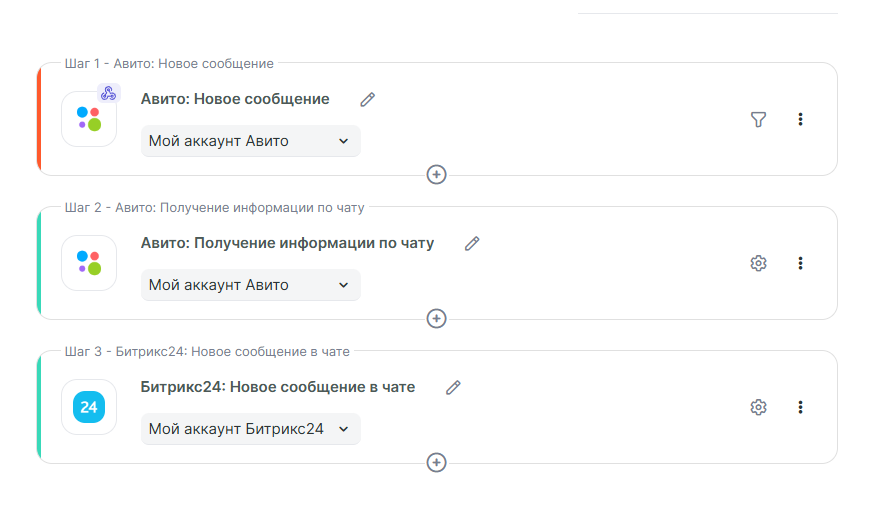Click the webhook badge on step 1's Avito icon
Image resolution: width=872 pixels, height=511 pixels.
point(108,94)
